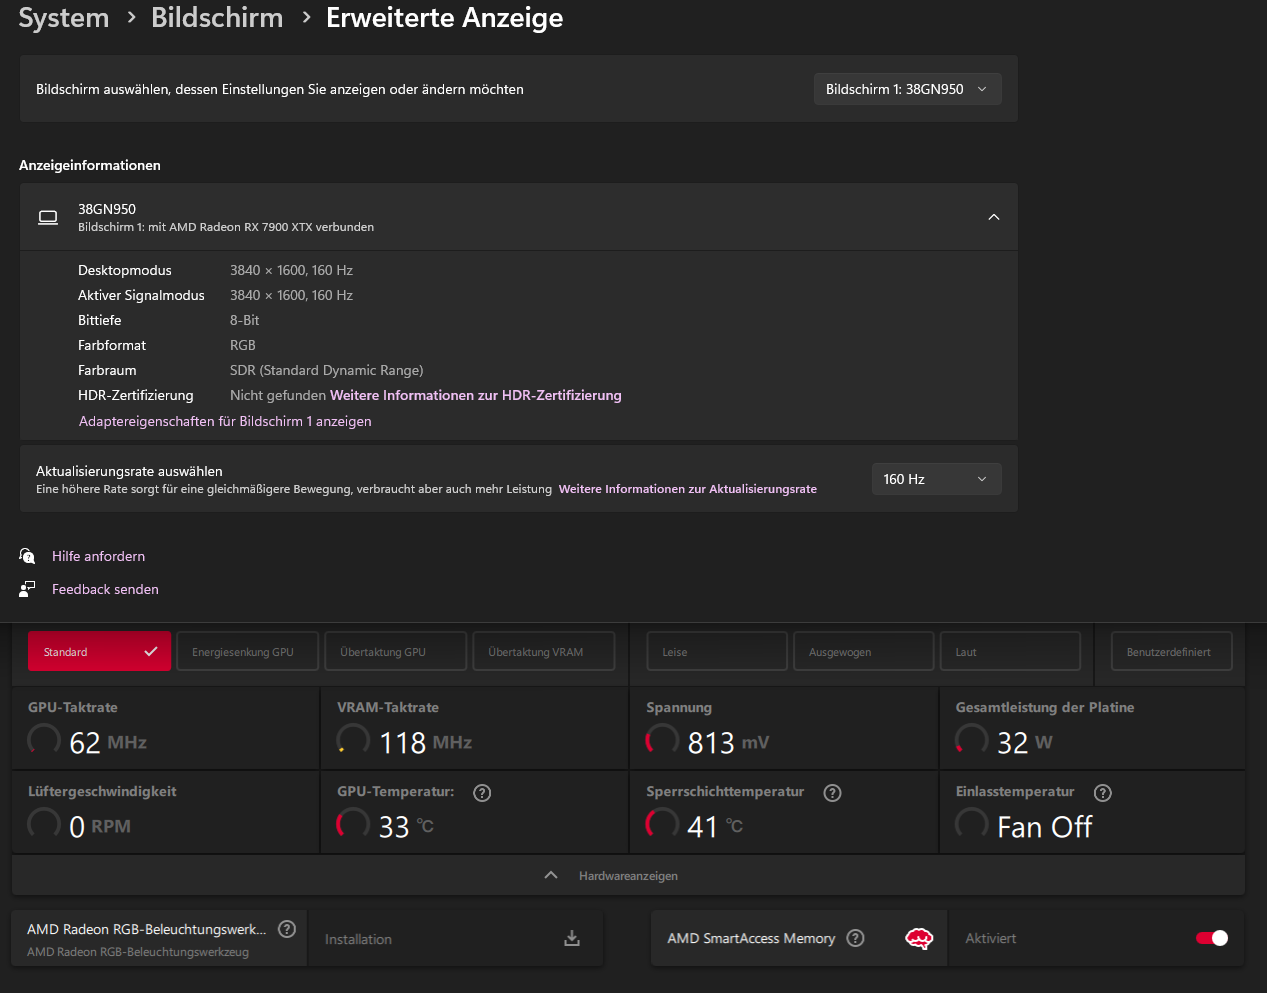Click the Desktopmodus value 3840 × 1600, 160 Hz
1267x993 pixels.
[x=291, y=270]
